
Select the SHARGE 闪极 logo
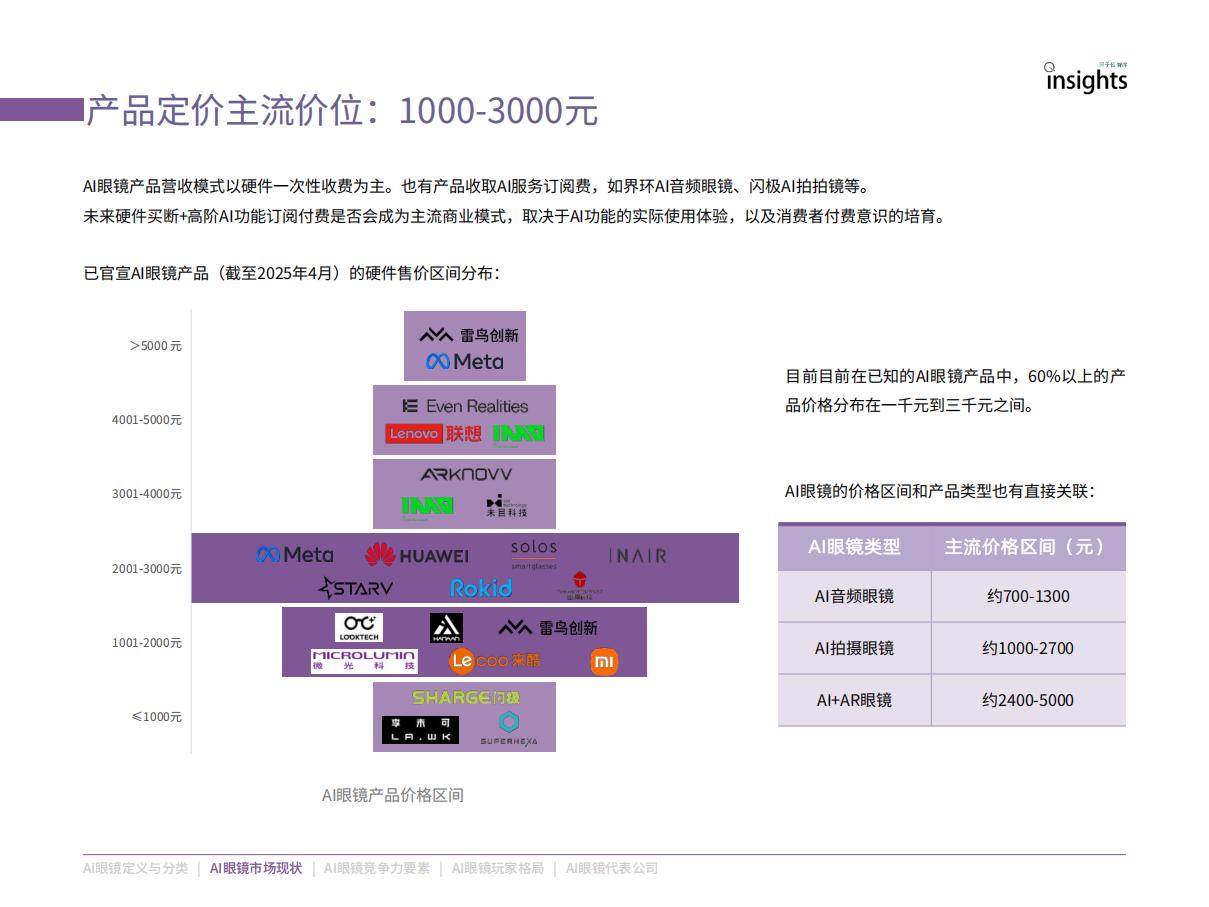coord(466,697)
